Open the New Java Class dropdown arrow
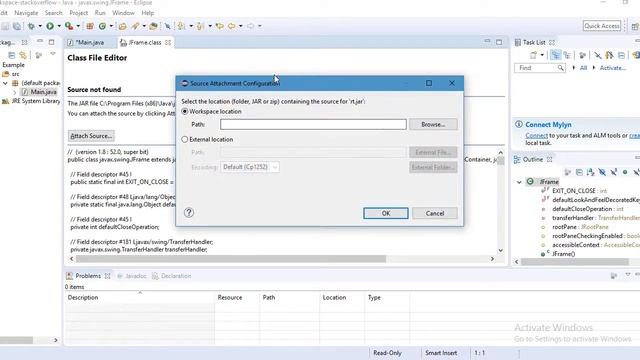 click(111, 26)
